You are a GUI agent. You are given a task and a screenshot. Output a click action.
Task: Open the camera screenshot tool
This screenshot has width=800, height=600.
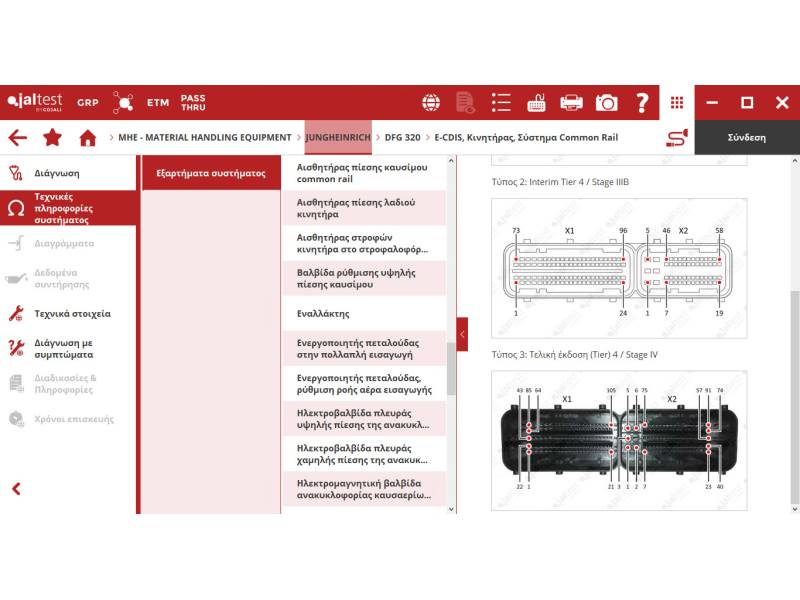pyautogui.click(x=606, y=103)
